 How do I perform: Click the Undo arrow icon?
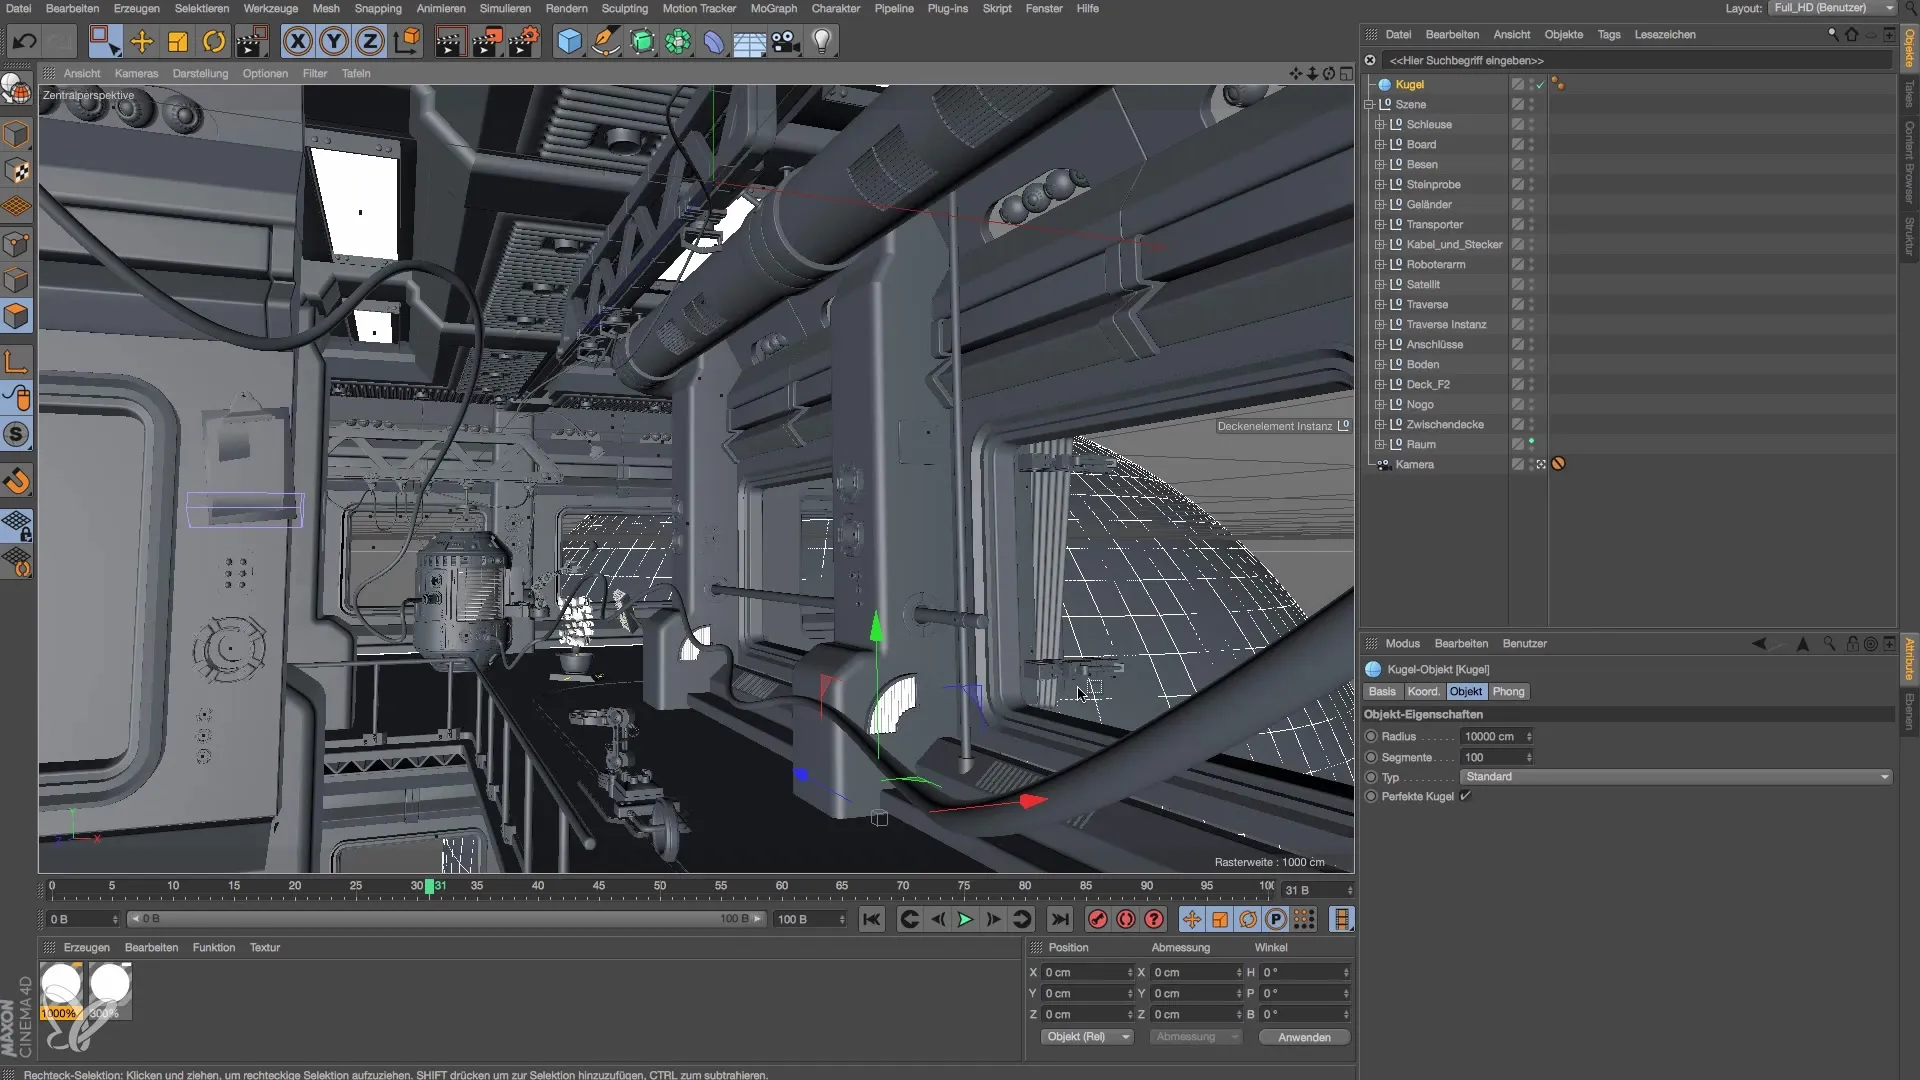click(24, 41)
